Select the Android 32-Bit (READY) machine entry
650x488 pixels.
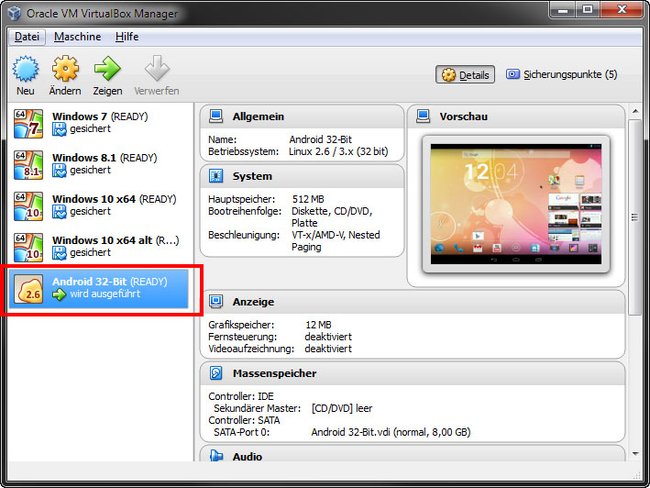coord(99,289)
